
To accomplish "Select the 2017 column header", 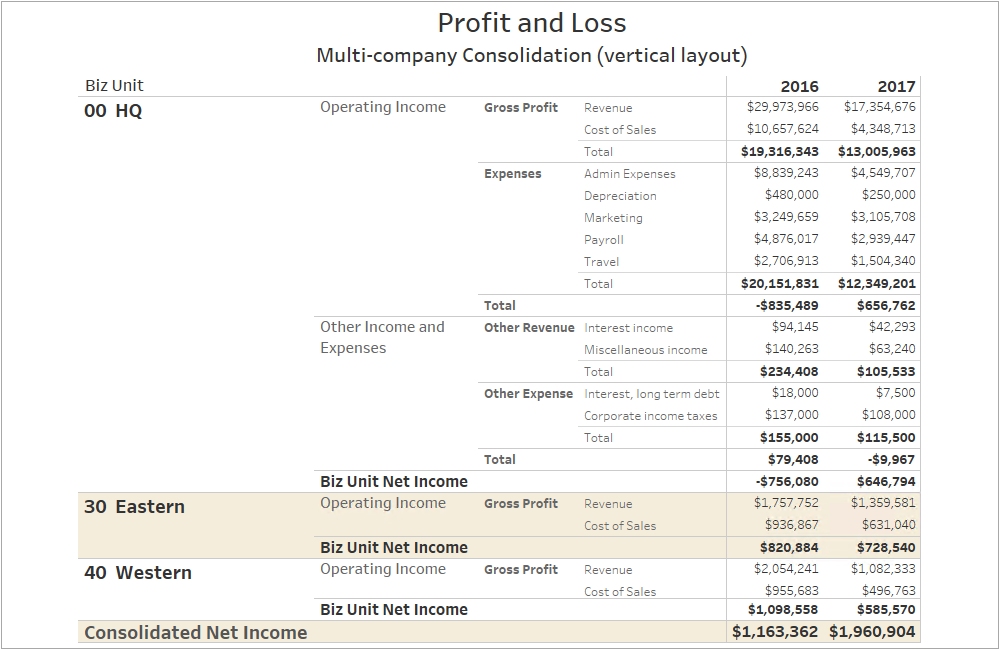I will pos(896,87).
